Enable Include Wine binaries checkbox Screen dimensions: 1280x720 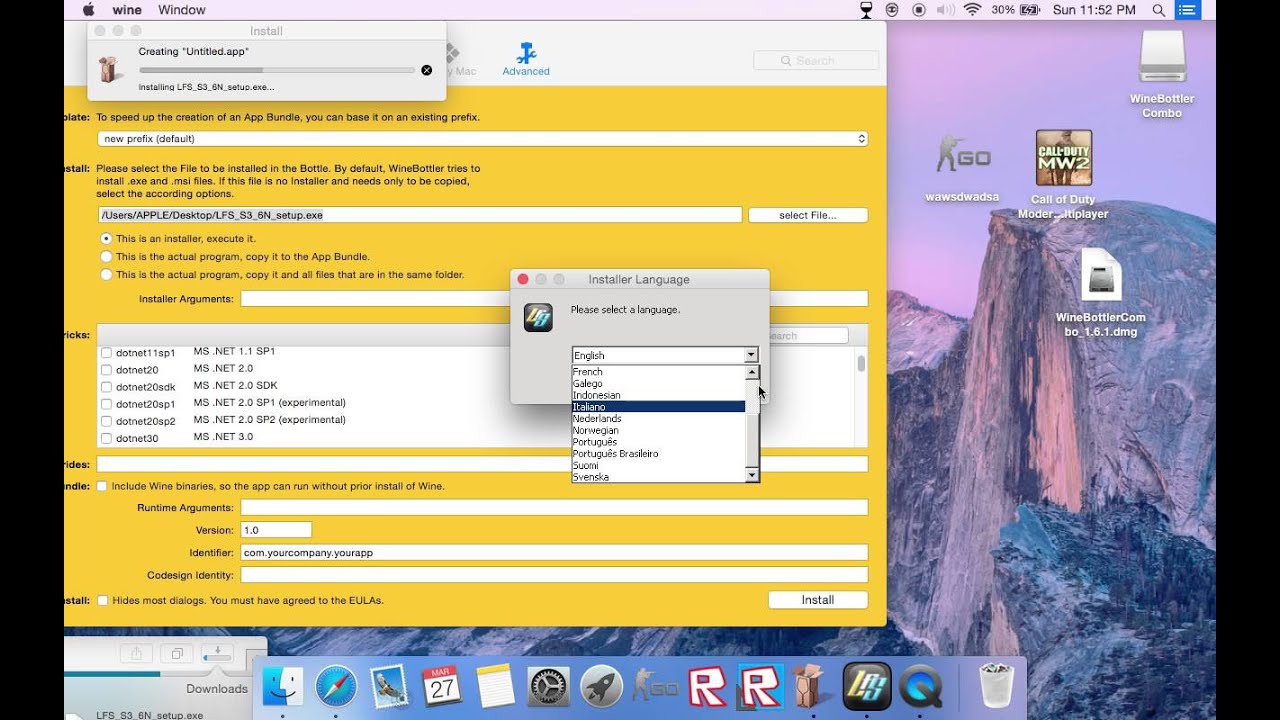tap(102, 486)
